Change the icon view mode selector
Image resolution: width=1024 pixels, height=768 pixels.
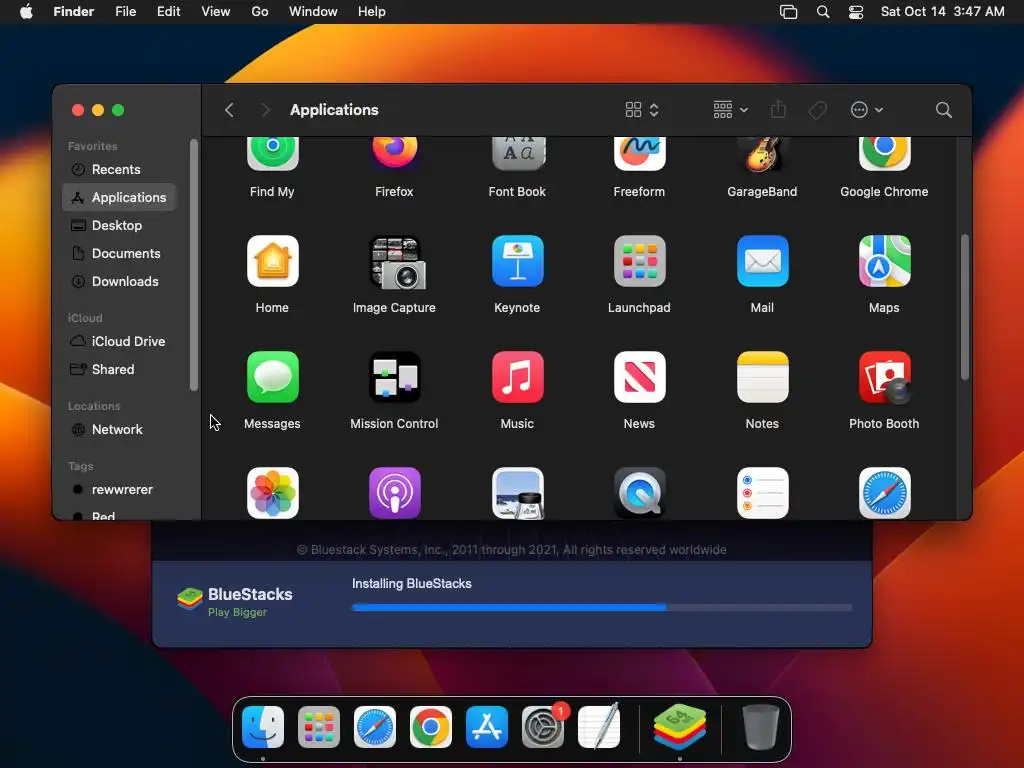click(x=641, y=110)
